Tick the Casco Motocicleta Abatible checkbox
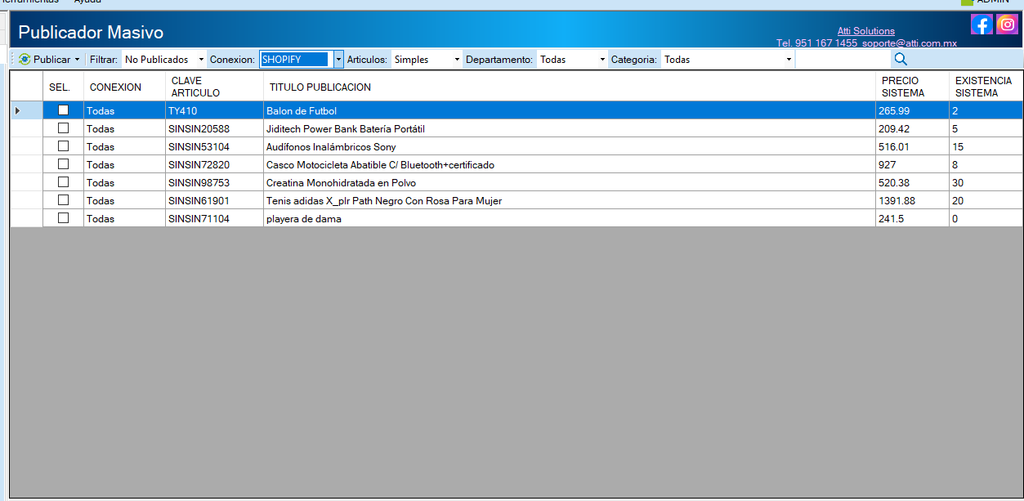This screenshot has width=1024, height=501. tap(63, 165)
